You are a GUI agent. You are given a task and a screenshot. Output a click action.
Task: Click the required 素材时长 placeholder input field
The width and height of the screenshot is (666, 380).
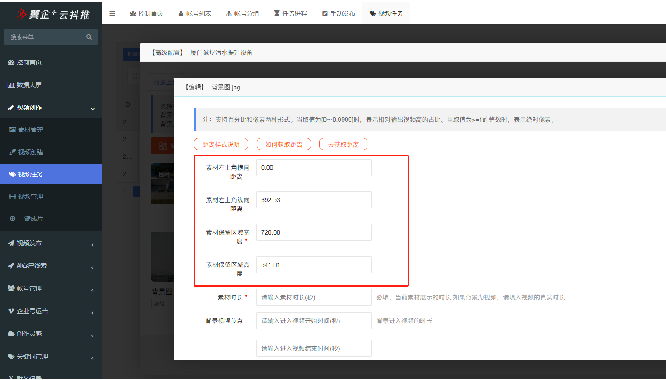point(314,297)
